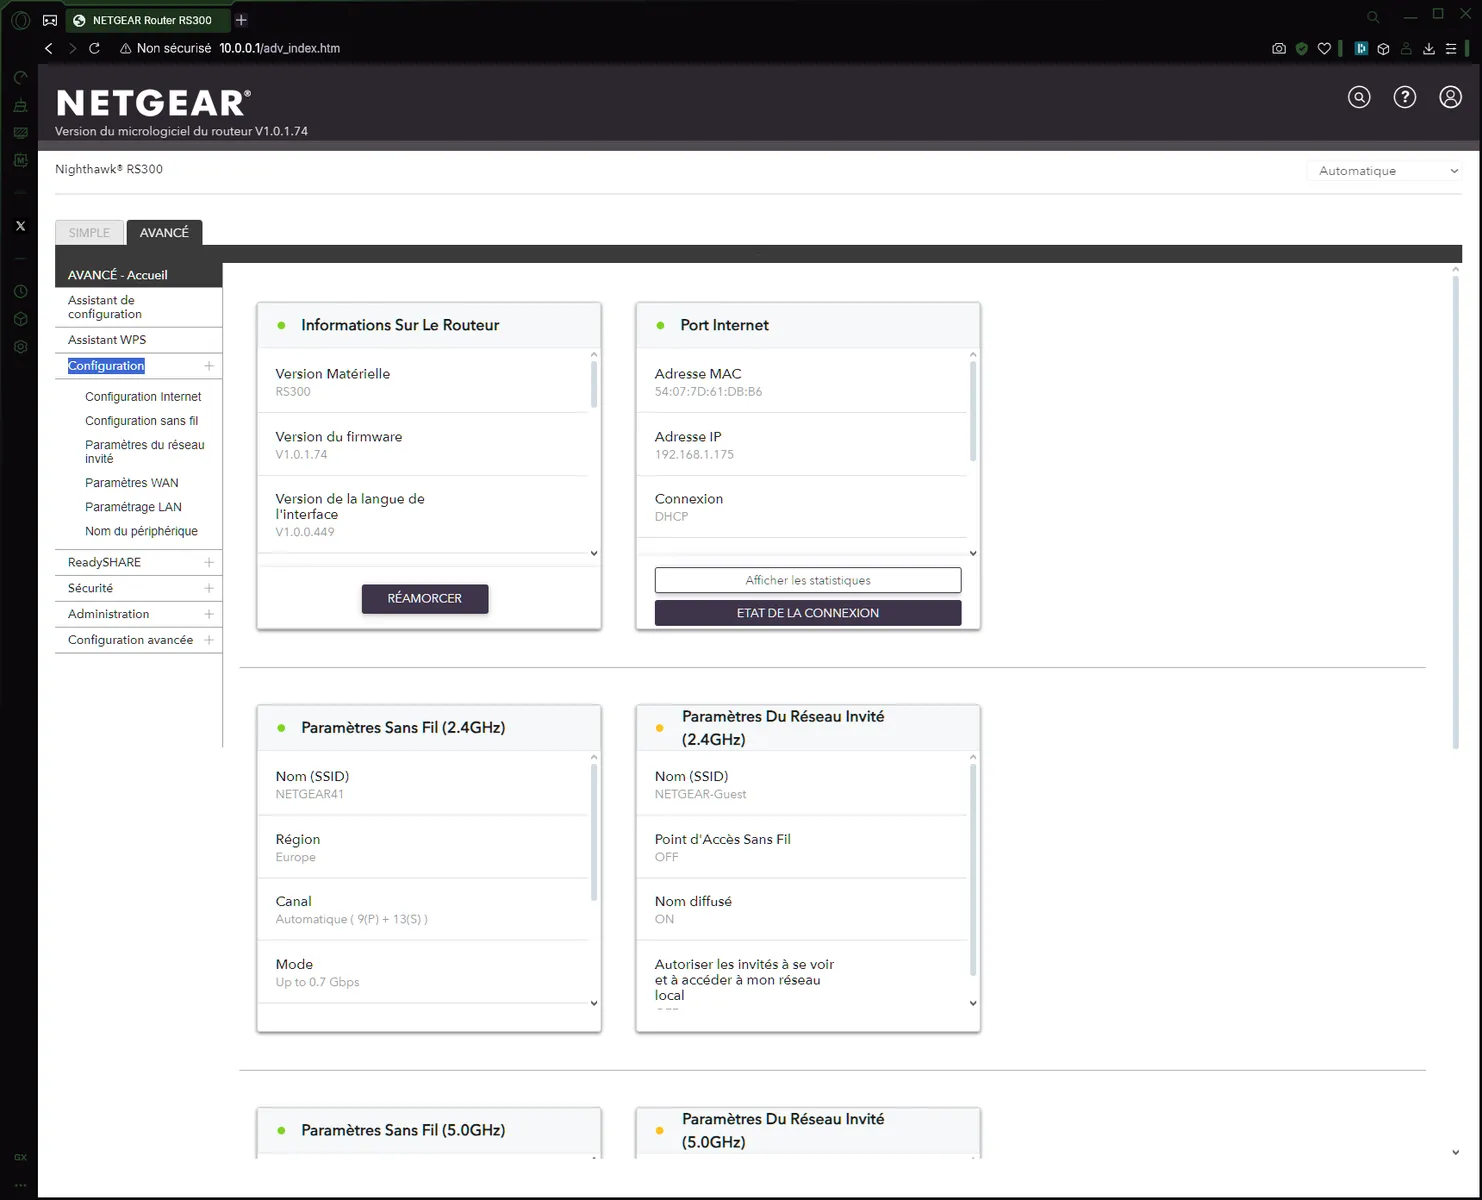Open Configuration sans fil submenu item
This screenshot has height=1200, width=1482.
tap(141, 421)
